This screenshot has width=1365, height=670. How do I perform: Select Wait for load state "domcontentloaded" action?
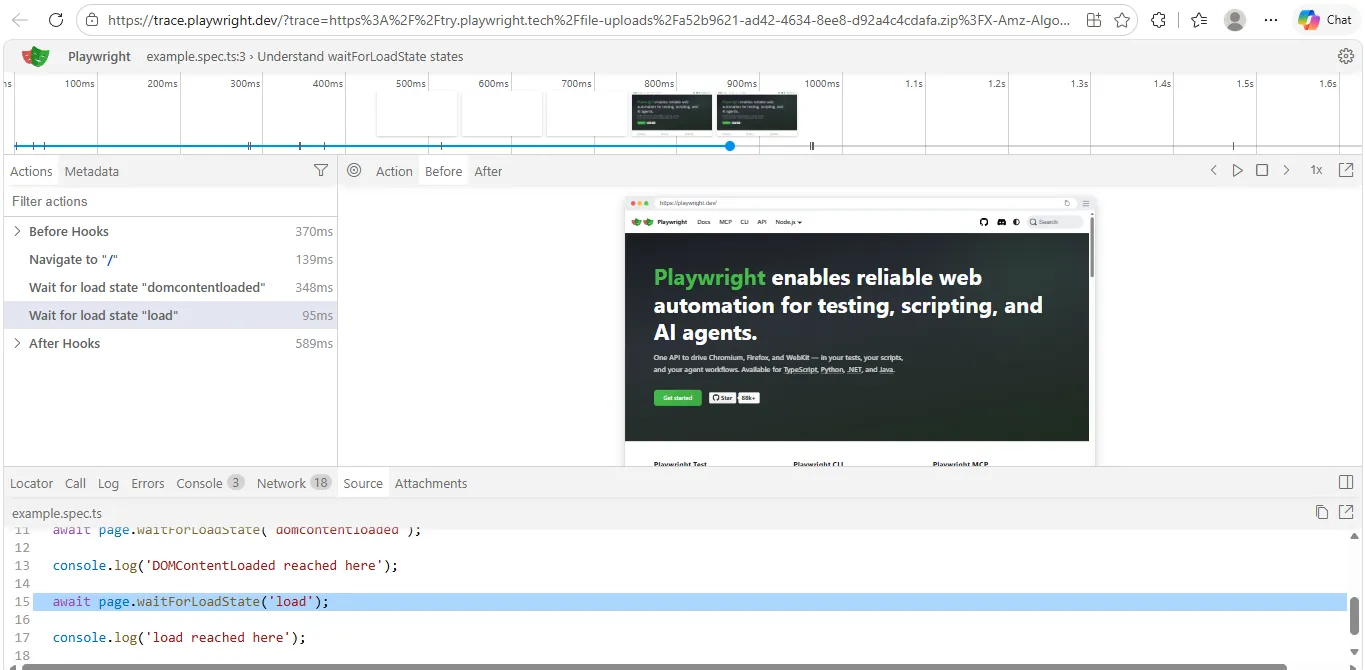pos(170,287)
